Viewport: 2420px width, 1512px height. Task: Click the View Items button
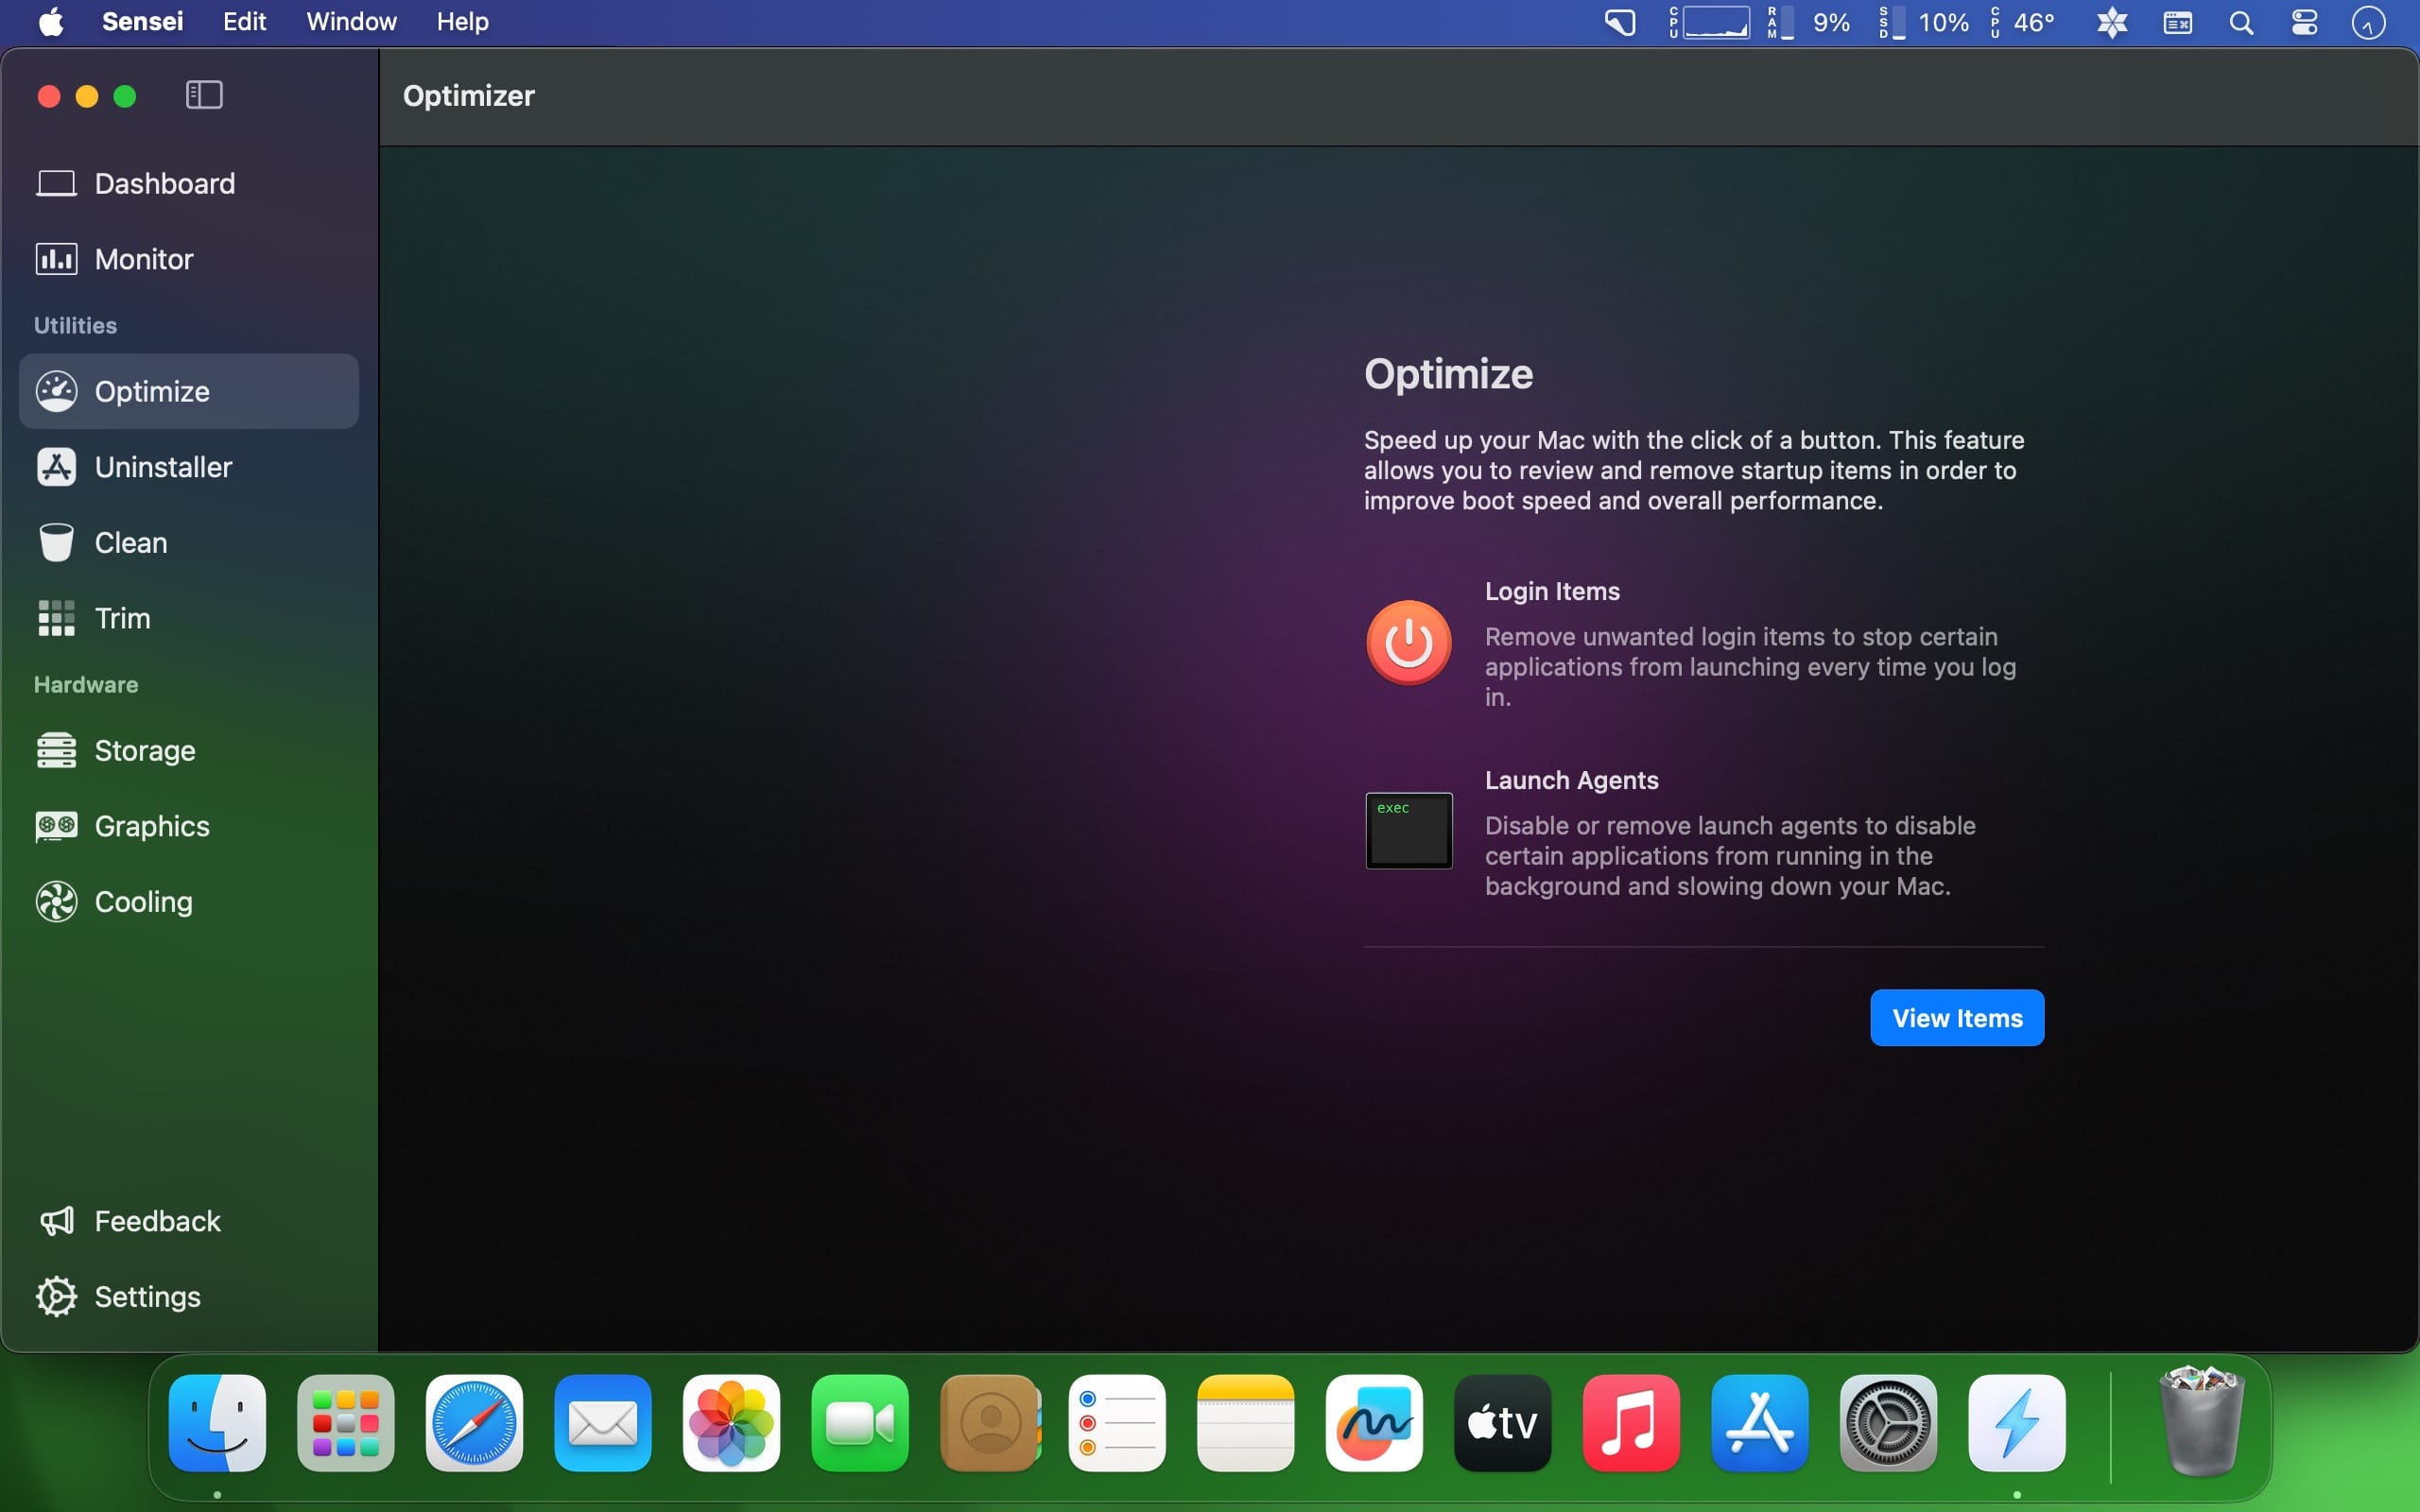click(x=1956, y=1018)
